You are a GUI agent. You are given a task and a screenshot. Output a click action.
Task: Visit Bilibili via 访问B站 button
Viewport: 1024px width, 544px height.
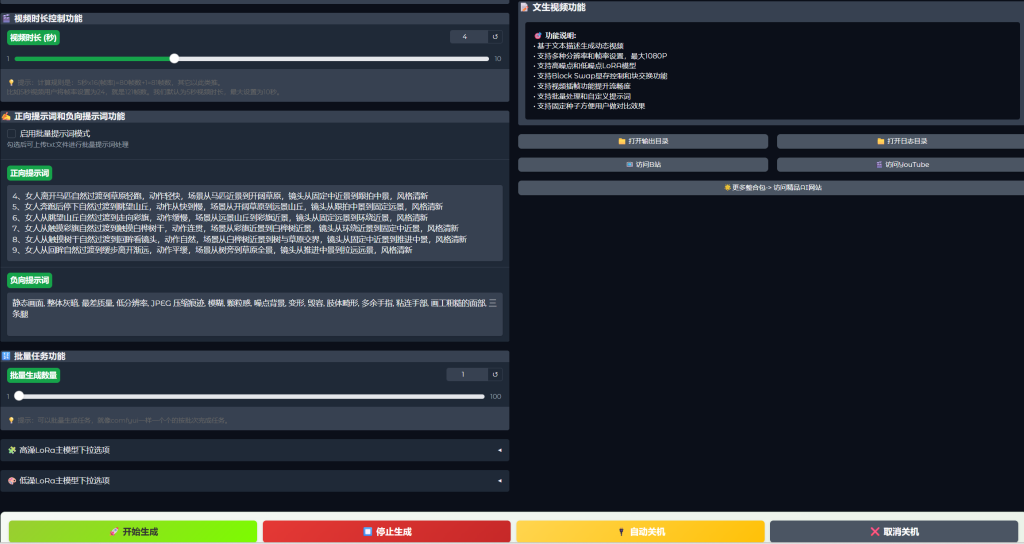[643, 165]
